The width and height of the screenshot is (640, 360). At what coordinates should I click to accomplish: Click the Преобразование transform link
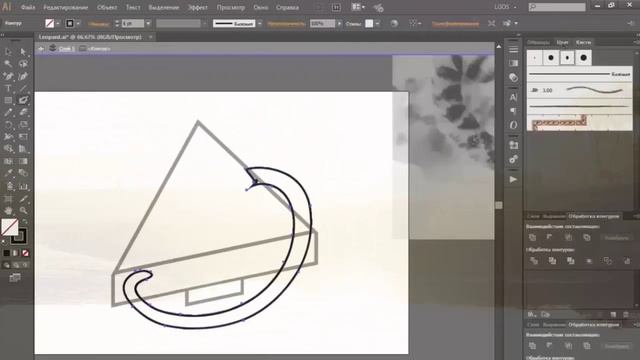tap(455, 24)
